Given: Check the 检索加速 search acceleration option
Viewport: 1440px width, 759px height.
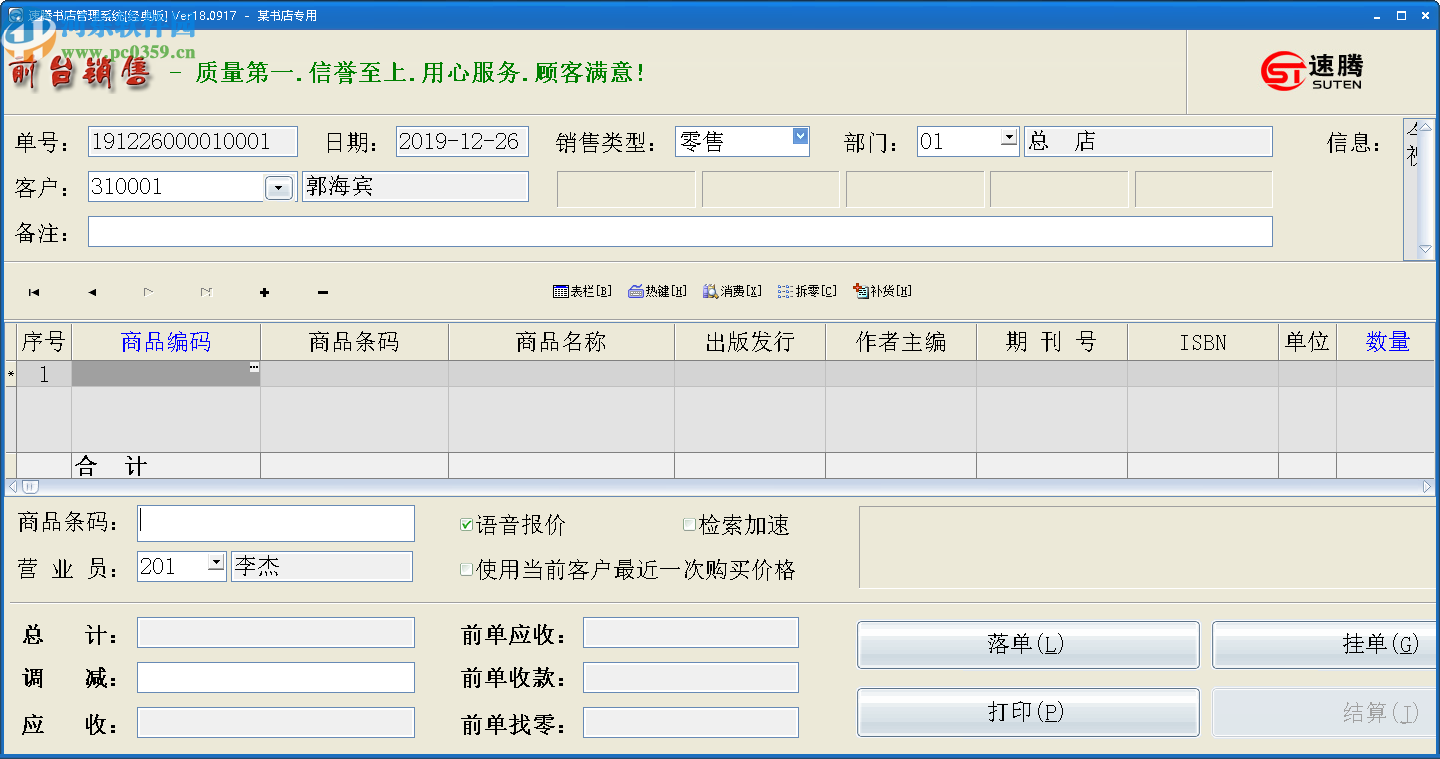Looking at the screenshot, I should 689,523.
